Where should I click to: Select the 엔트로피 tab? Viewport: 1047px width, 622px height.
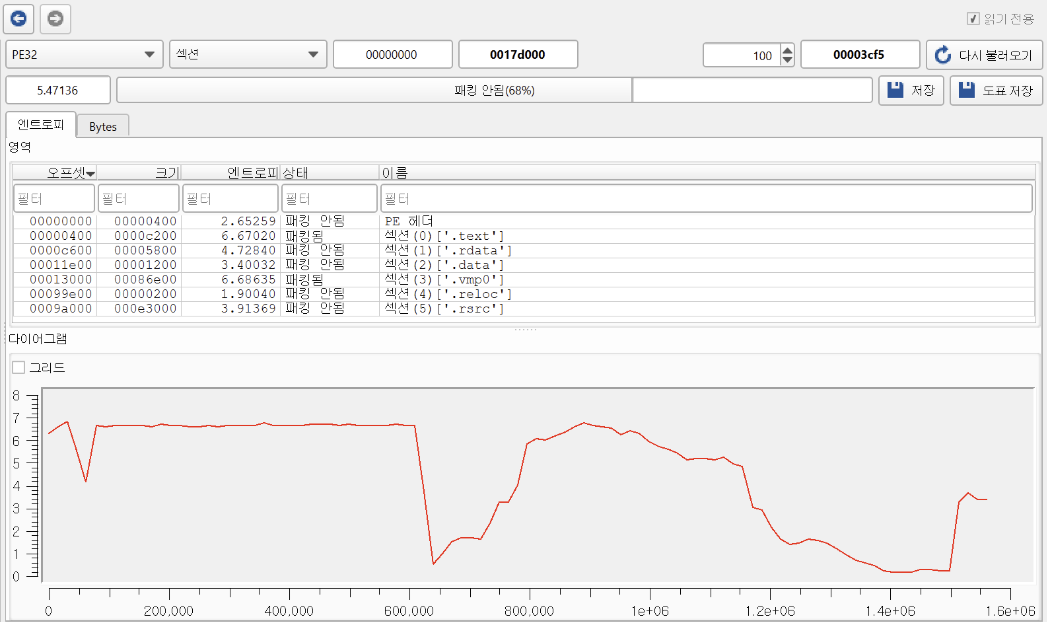40,126
